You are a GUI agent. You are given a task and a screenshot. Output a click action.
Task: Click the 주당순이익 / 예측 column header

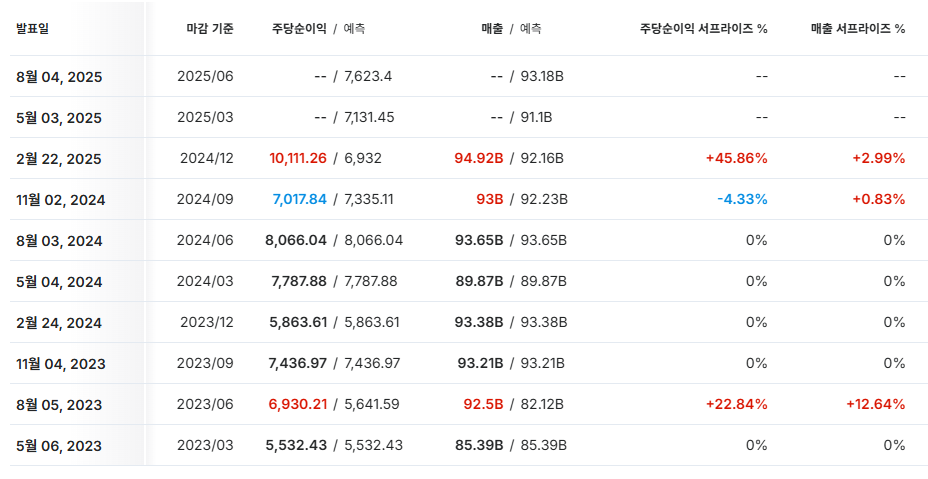(318, 29)
